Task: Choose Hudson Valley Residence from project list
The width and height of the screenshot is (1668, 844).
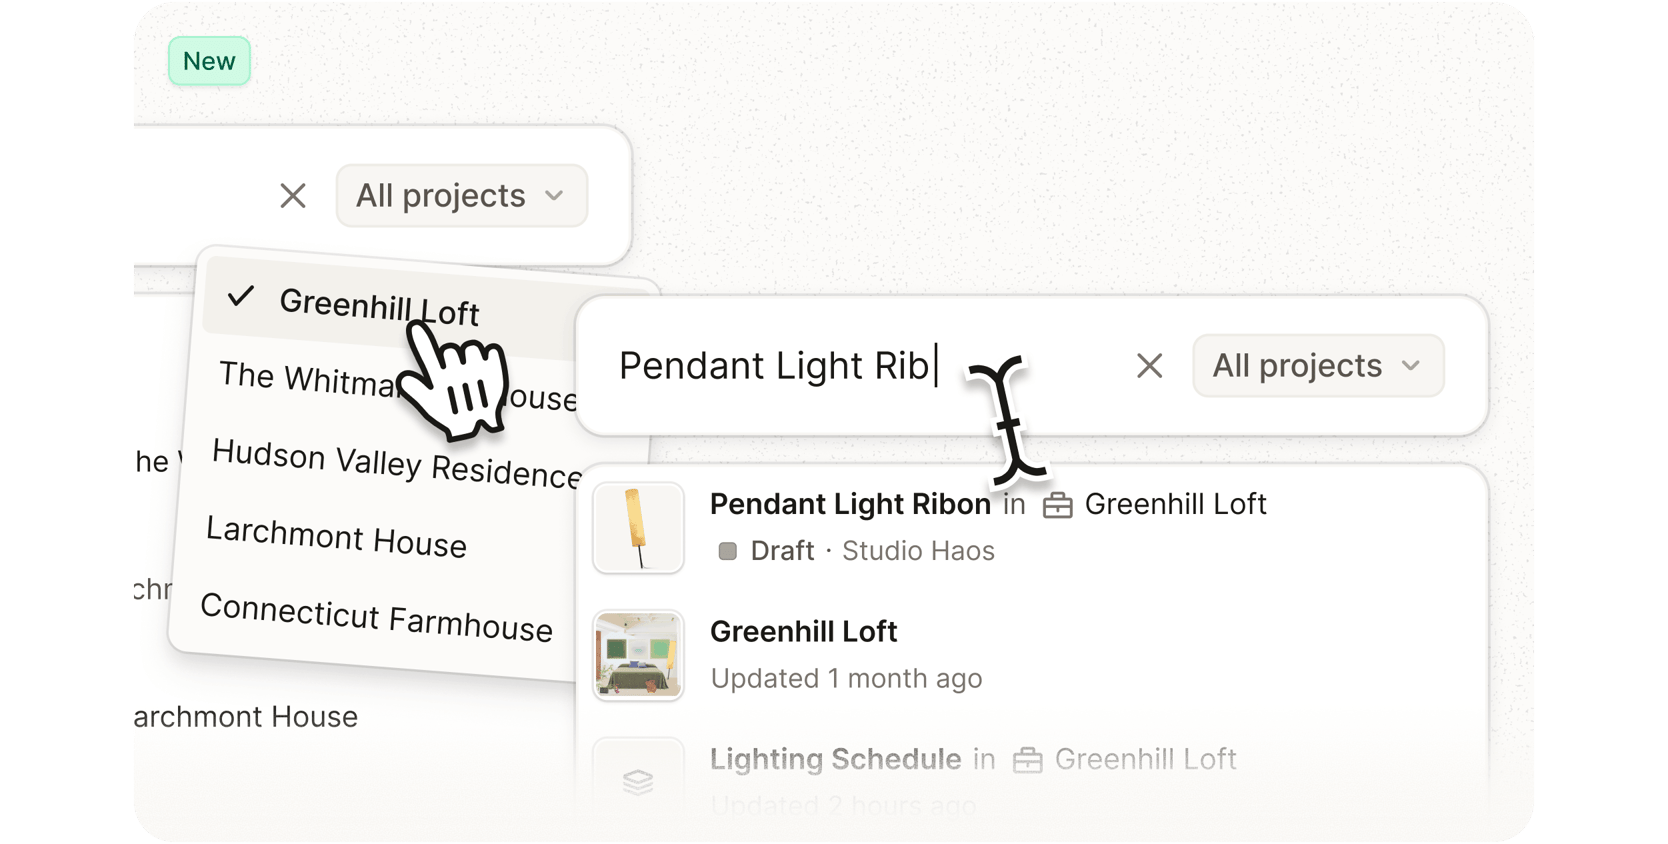Action: (397, 464)
